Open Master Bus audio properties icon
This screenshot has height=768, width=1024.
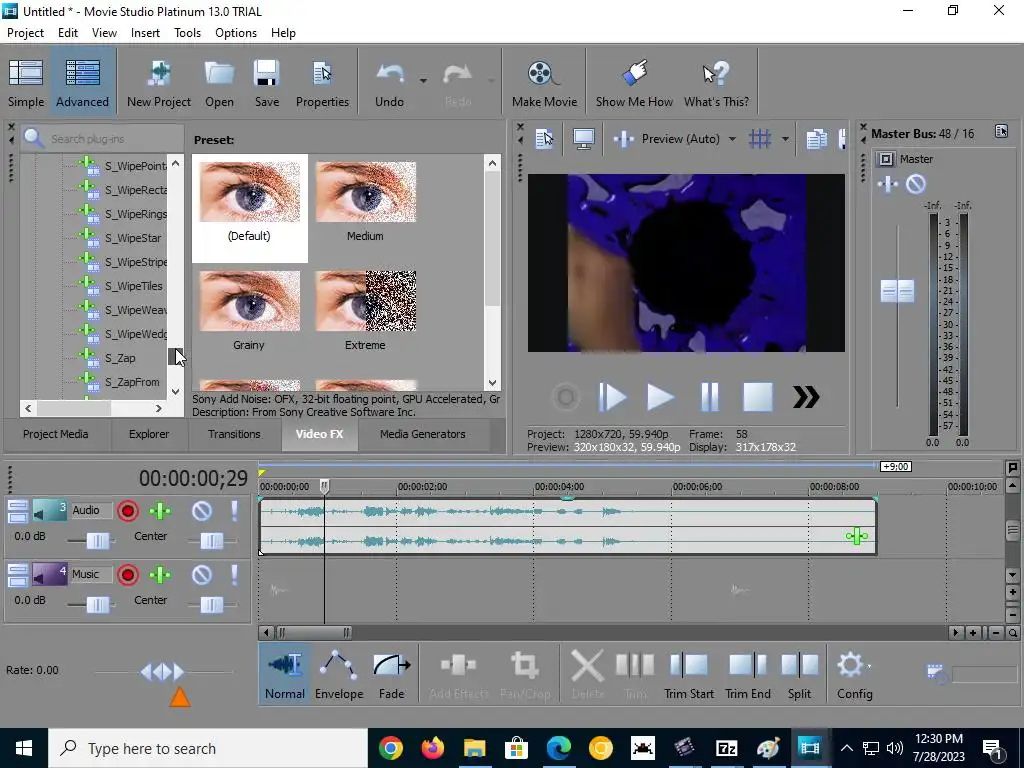point(1001,131)
